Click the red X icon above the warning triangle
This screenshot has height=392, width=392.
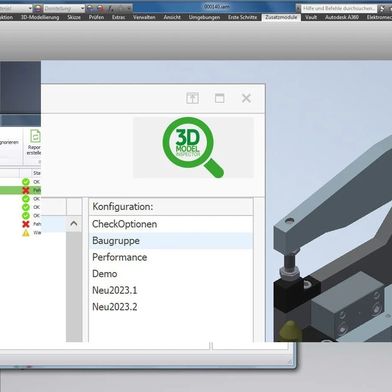click(26, 224)
